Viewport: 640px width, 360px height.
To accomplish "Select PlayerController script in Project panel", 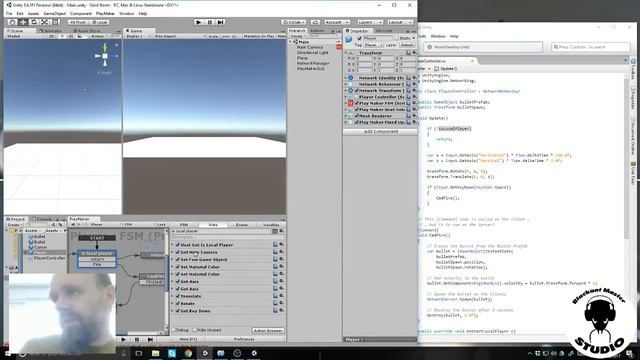I will point(49,258).
